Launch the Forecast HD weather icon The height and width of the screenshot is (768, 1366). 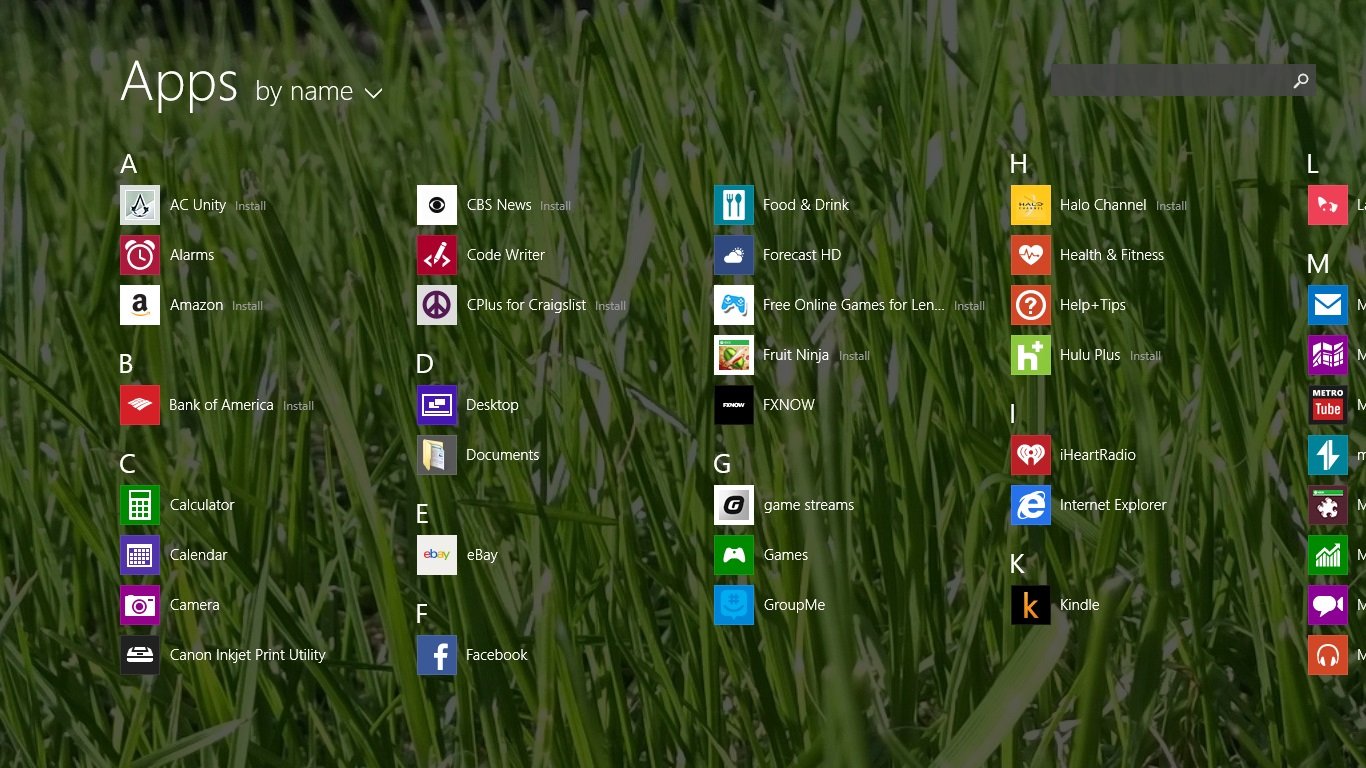pyautogui.click(x=734, y=255)
